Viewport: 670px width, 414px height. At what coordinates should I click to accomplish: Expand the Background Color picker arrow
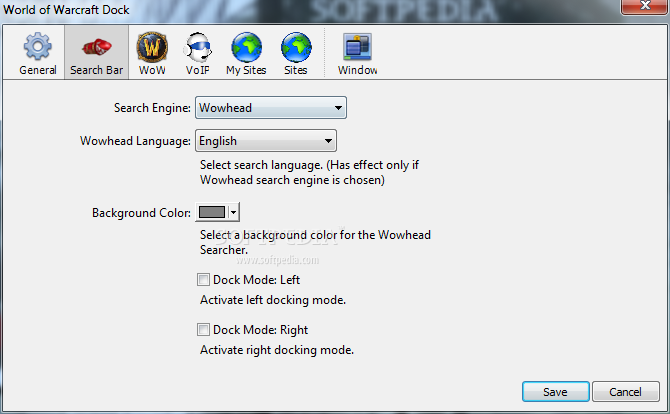[233, 212]
